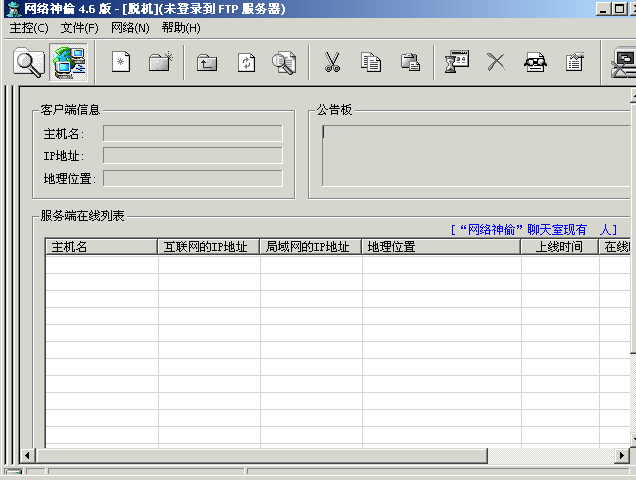Viewport: 636px width, 480px height.
Task: Click the horizontal scrollbar right arrow
Action: (621, 456)
